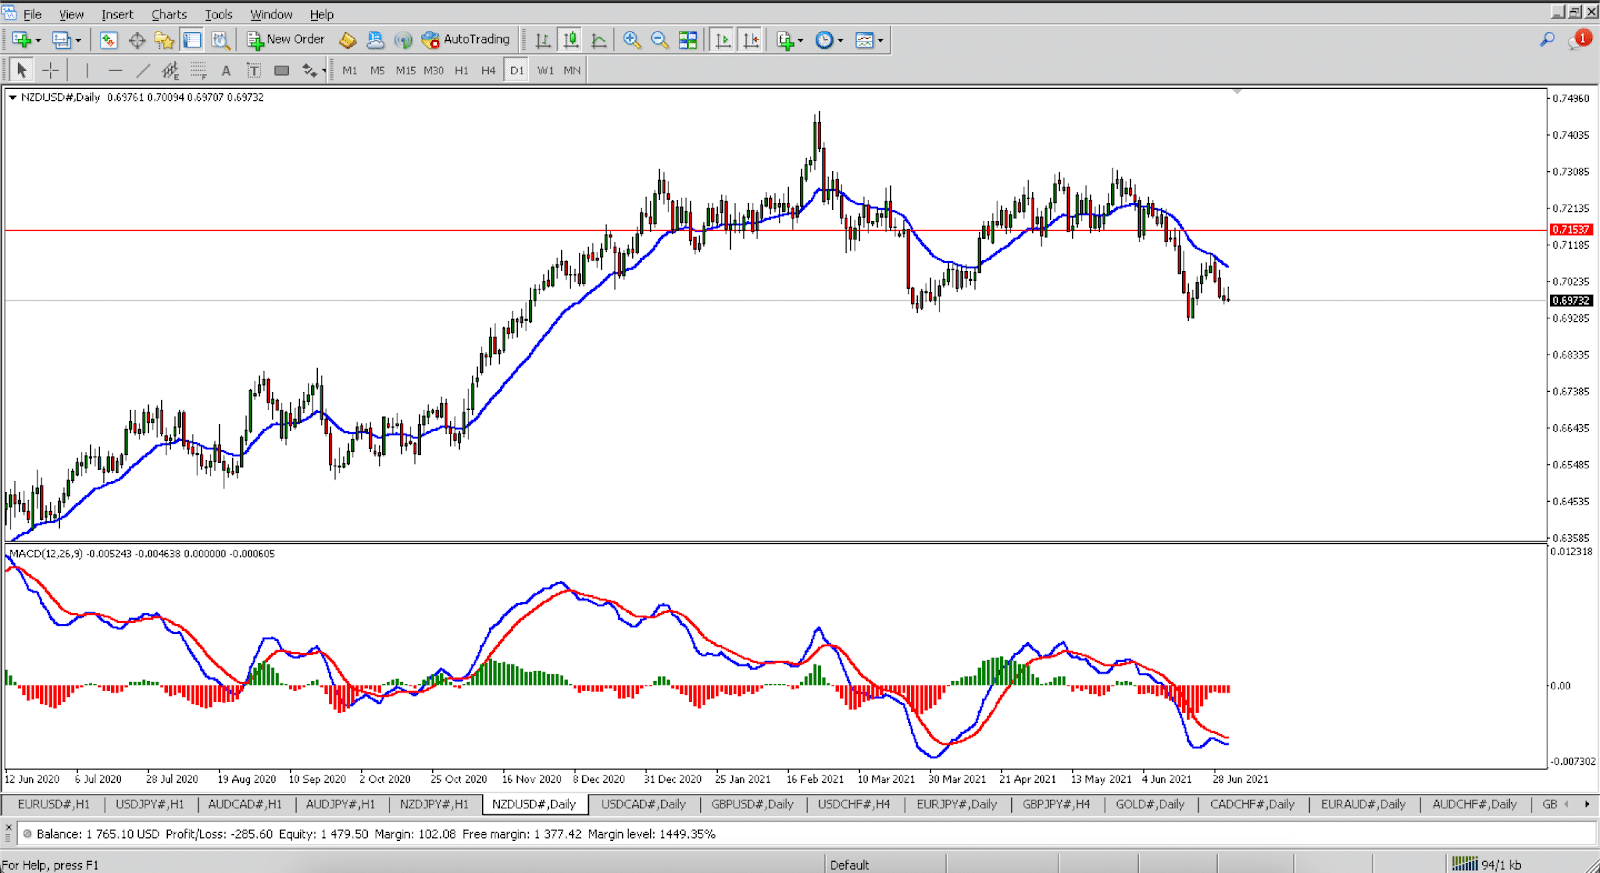Draw a horizontal line tool
Screen dimensions: 1600x873
click(x=115, y=70)
